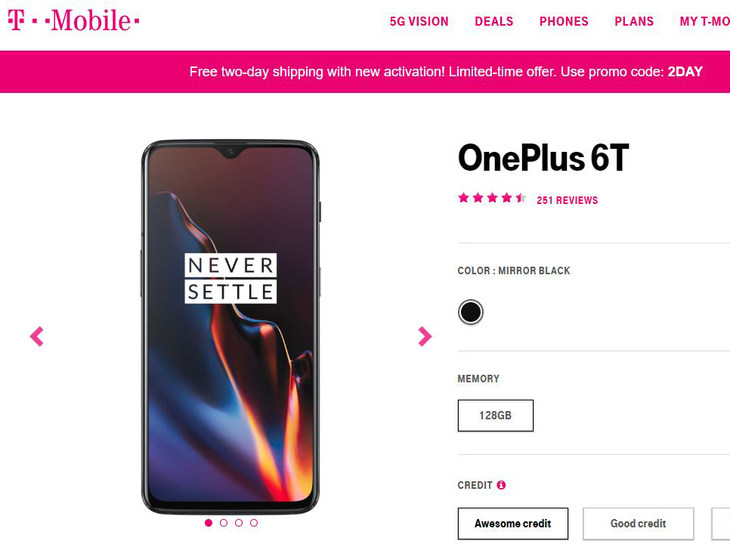Select the fourth carousel dot
Viewport: 730px width, 547px height.
point(254,523)
